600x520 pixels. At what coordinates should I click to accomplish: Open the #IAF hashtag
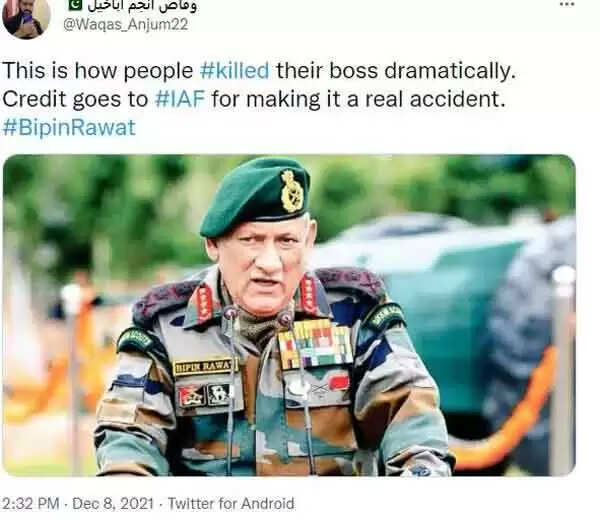pyautogui.click(x=180, y=99)
